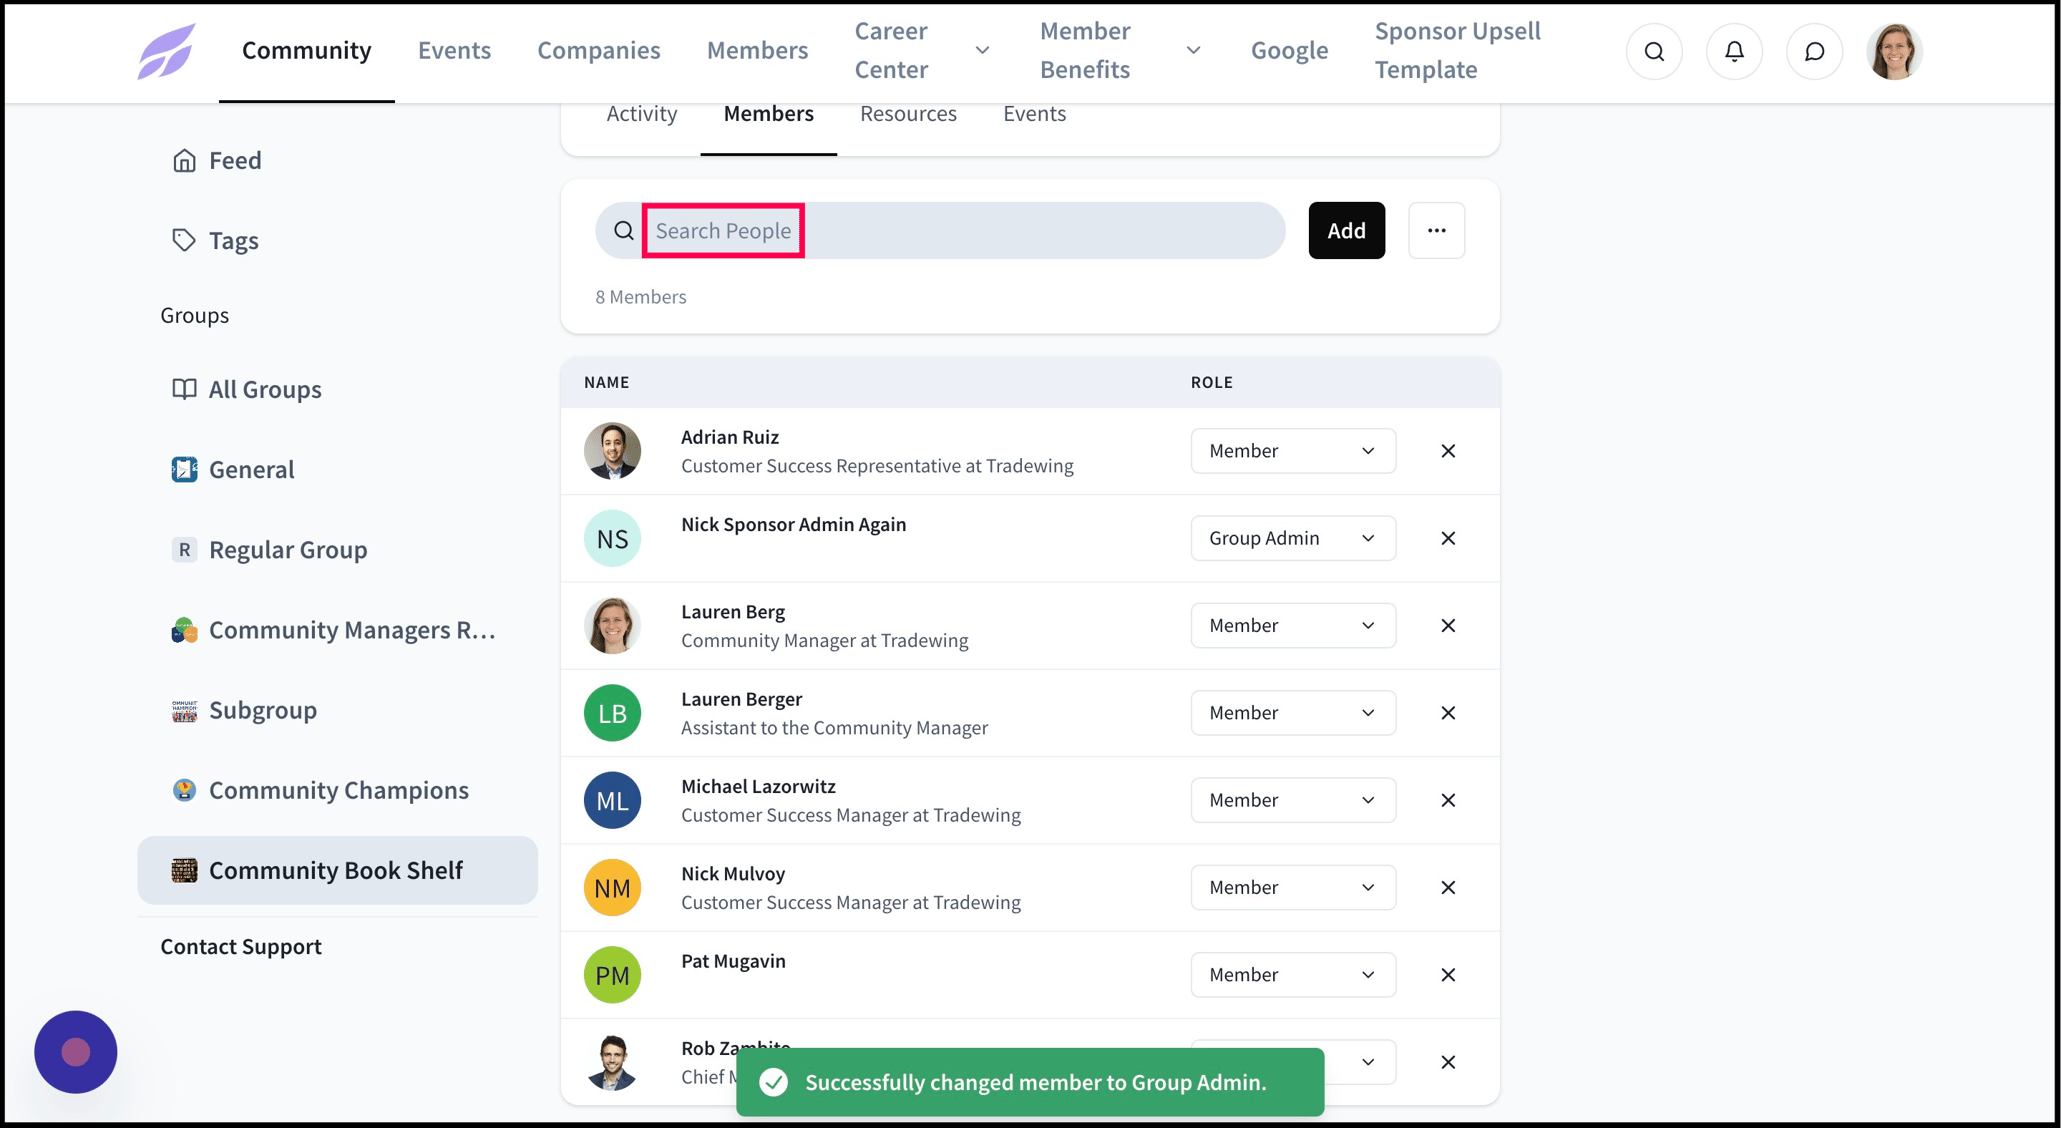Open Lauren Berger role dropdown

(1293, 713)
